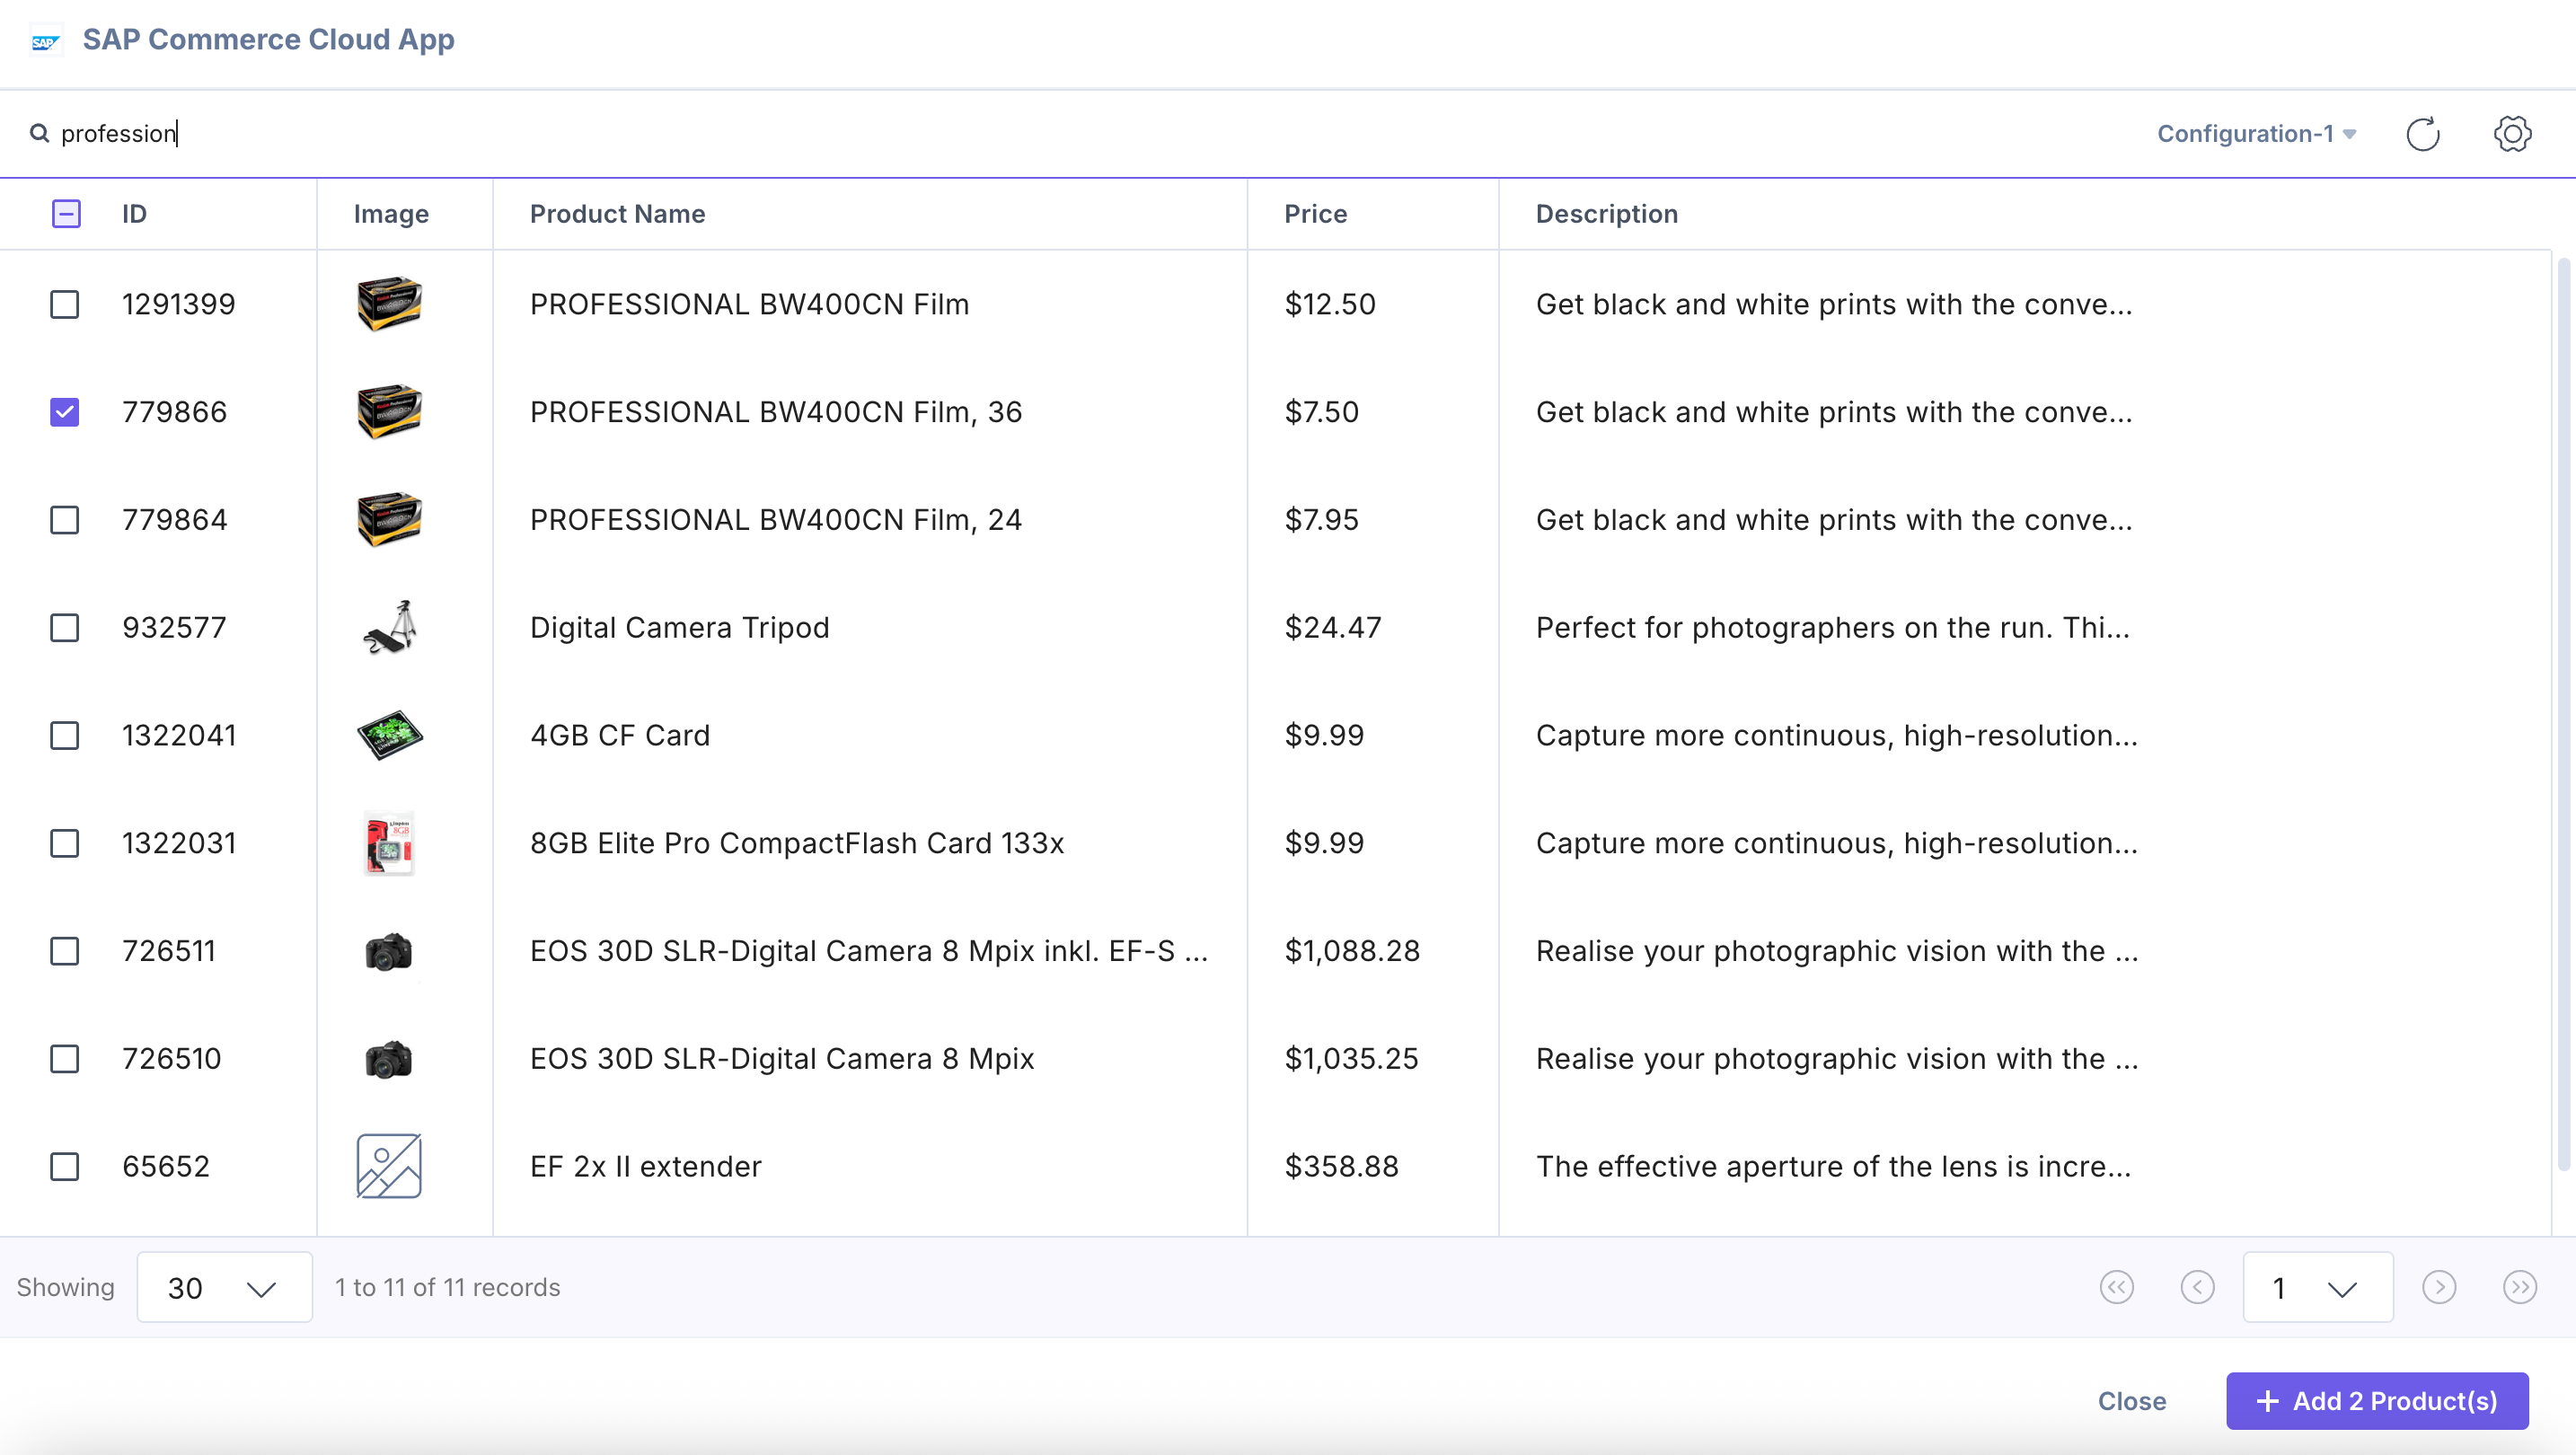Open image of product 1291399

click(389, 304)
